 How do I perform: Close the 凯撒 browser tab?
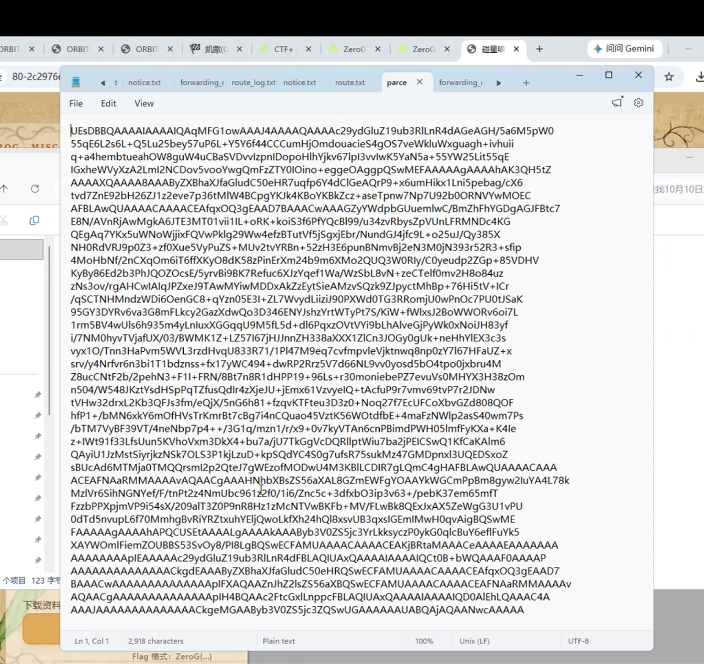239,49
